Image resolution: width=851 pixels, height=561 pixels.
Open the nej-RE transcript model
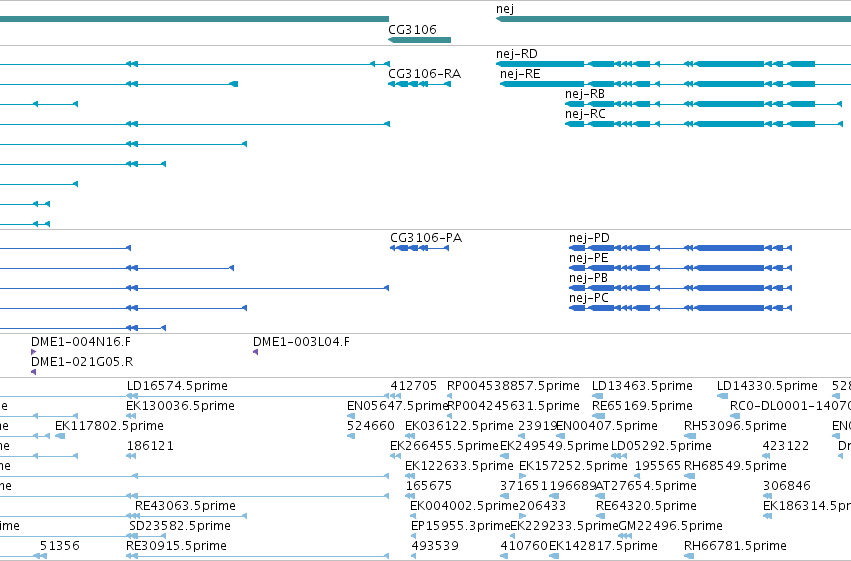pyautogui.click(x=675, y=84)
